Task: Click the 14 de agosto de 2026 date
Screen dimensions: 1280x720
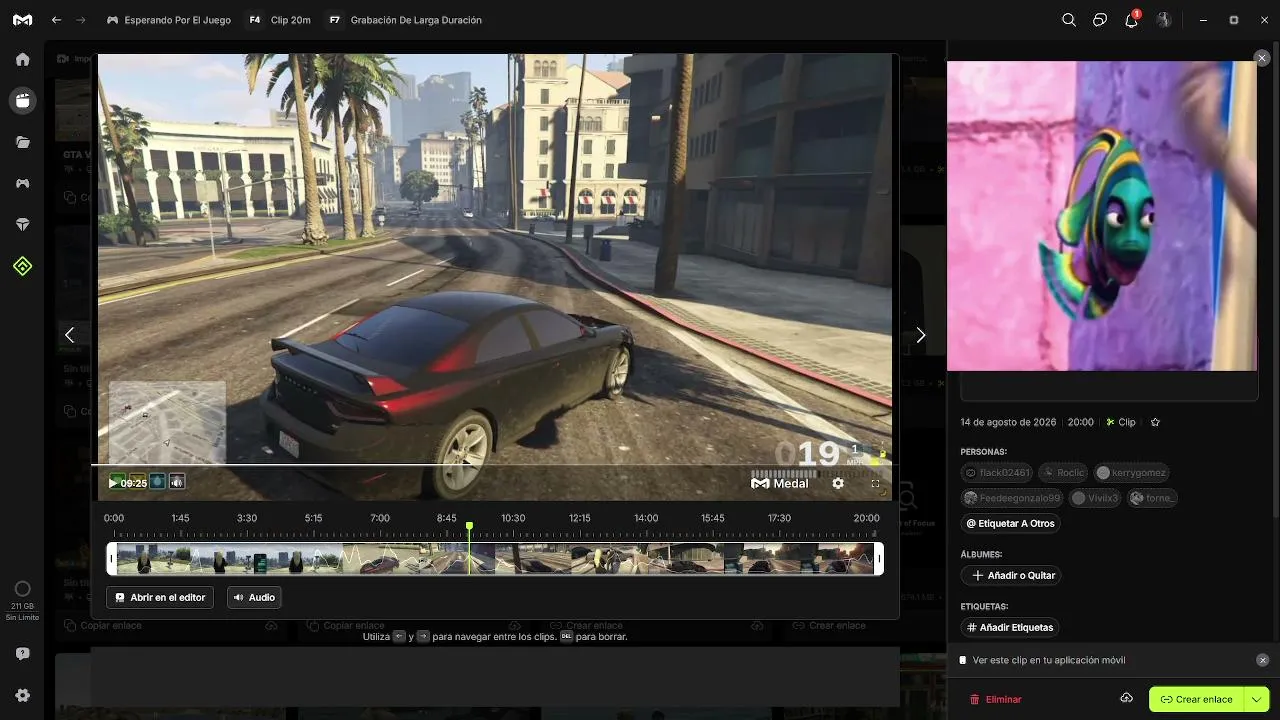Action: tap(1008, 422)
